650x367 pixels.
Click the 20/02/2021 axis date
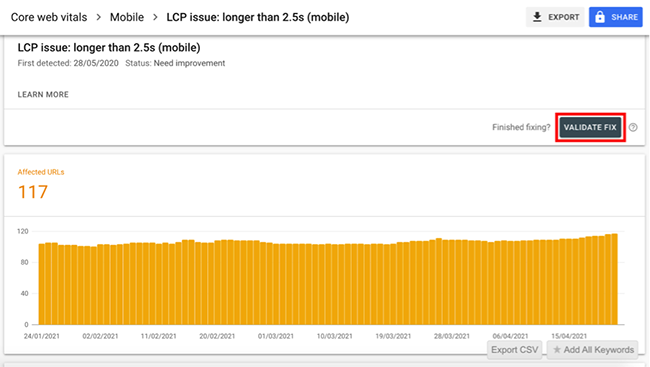[x=217, y=336]
